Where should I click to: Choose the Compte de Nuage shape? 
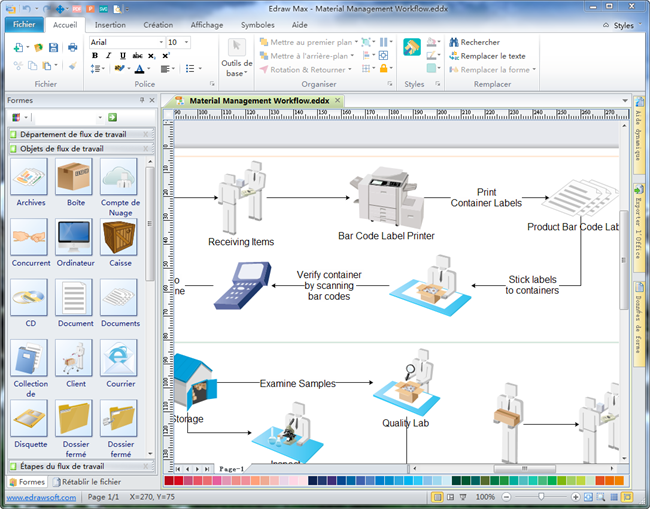tap(120, 178)
